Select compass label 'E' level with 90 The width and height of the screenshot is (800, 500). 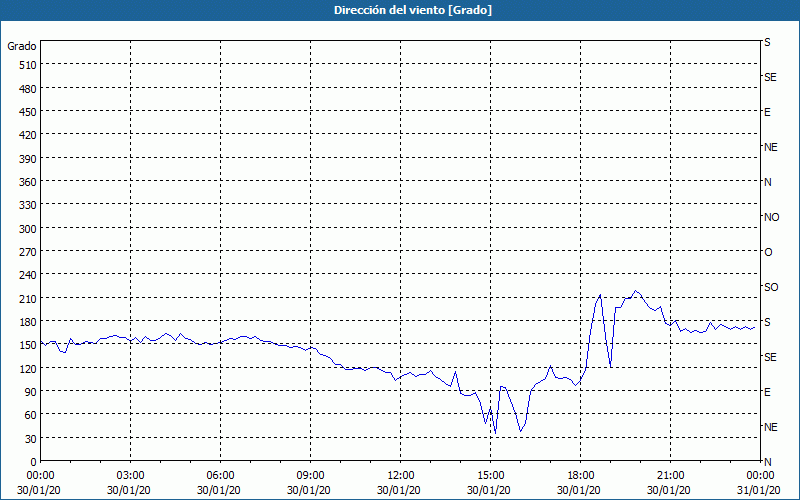[767, 392]
